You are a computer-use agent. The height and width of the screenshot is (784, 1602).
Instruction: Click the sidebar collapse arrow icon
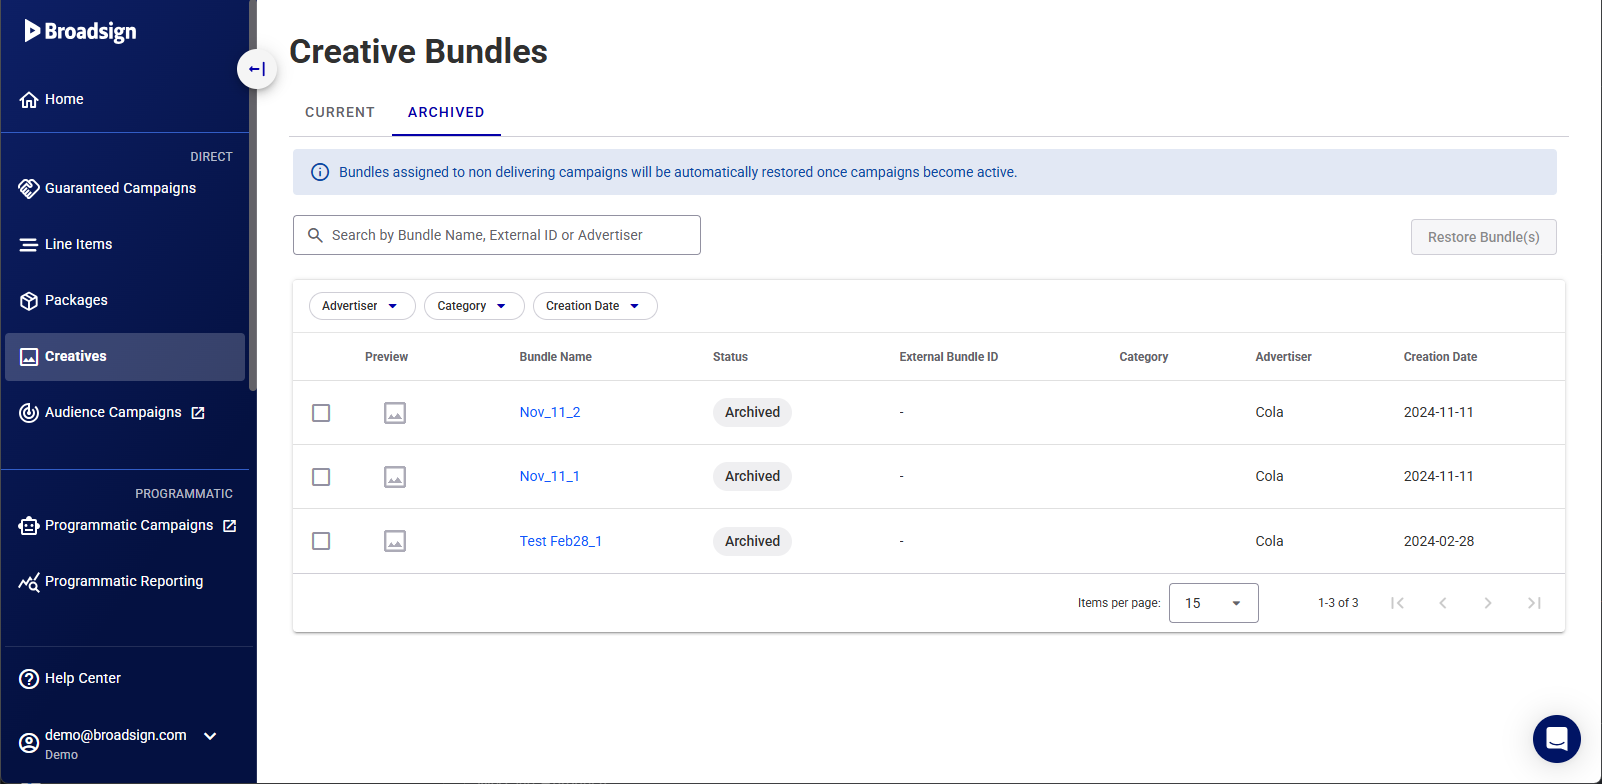[257, 69]
